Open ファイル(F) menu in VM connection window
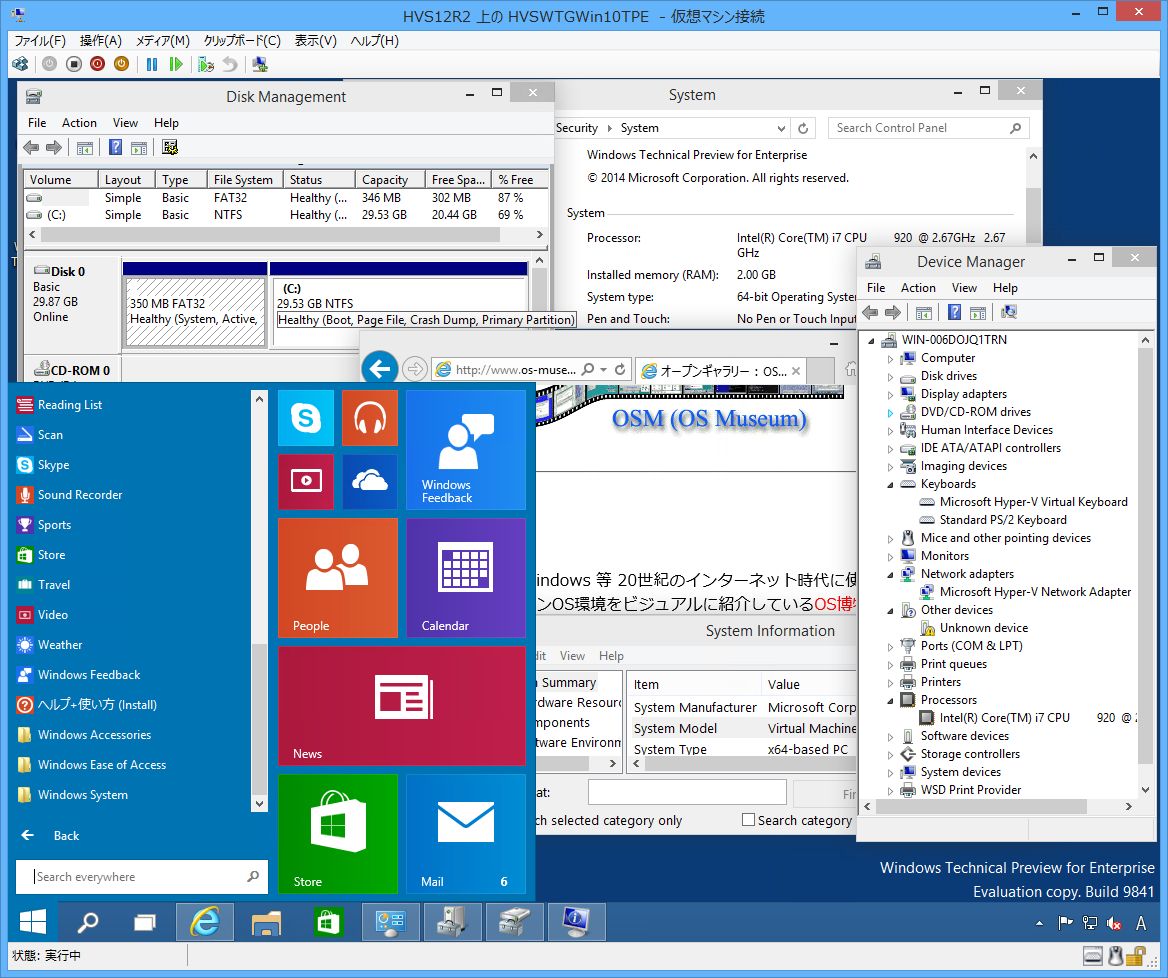The height and width of the screenshot is (978, 1168). (x=40, y=40)
